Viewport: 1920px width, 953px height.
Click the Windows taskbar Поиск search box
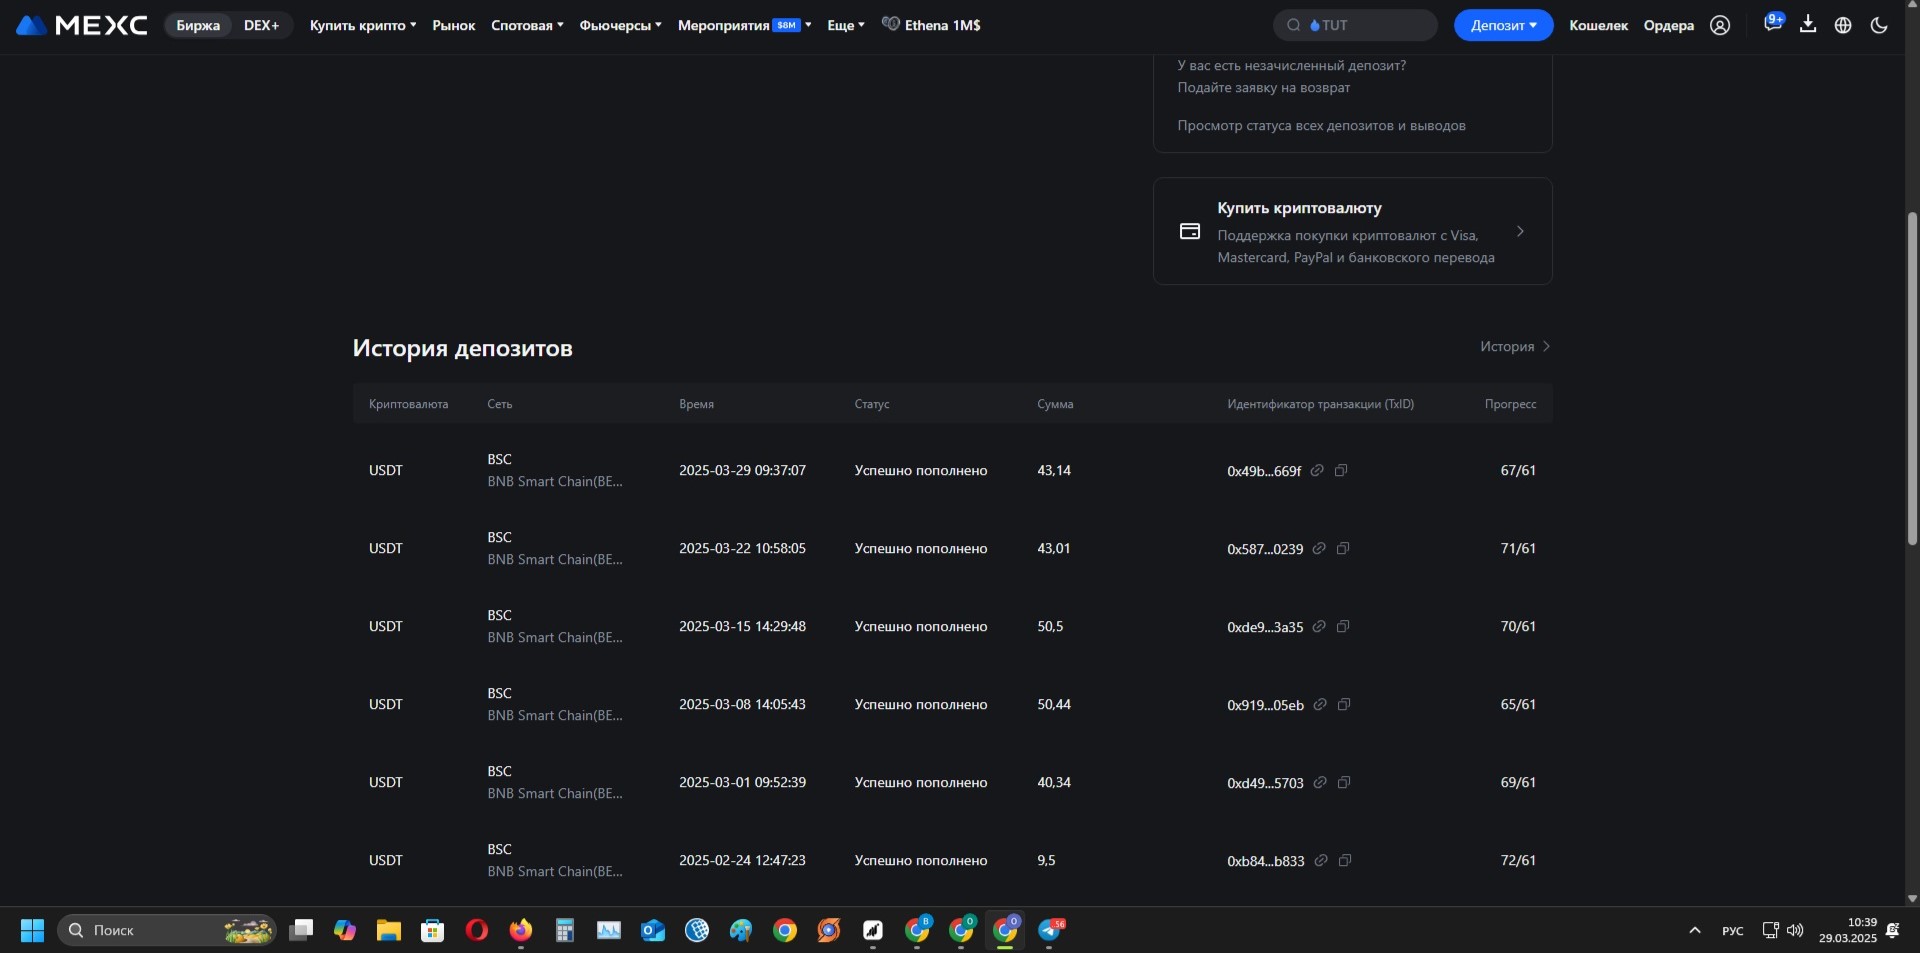[167, 930]
